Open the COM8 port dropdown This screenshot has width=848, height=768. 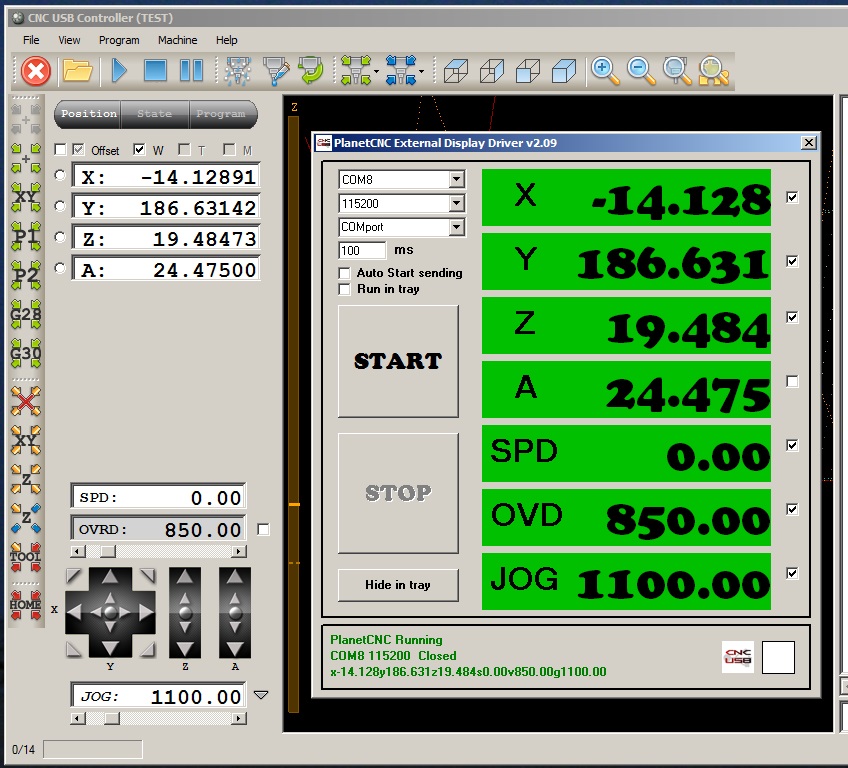click(456, 179)
